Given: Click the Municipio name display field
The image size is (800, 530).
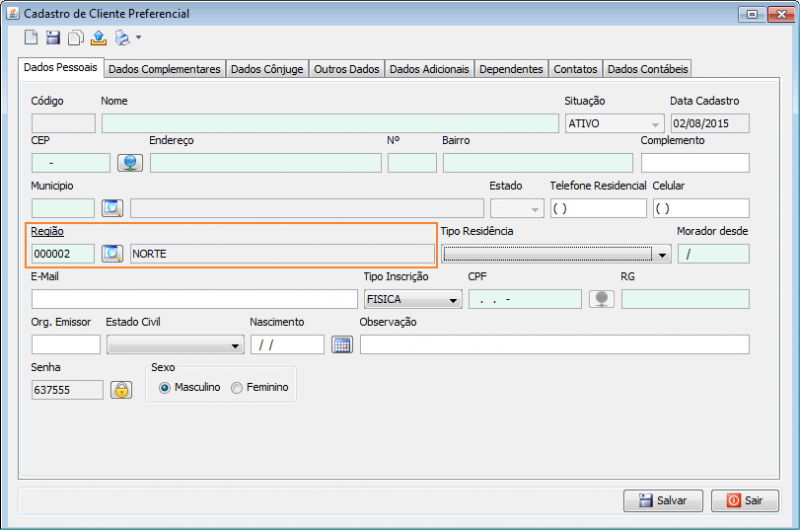Looking at the screenshot, I should (307, 208).
